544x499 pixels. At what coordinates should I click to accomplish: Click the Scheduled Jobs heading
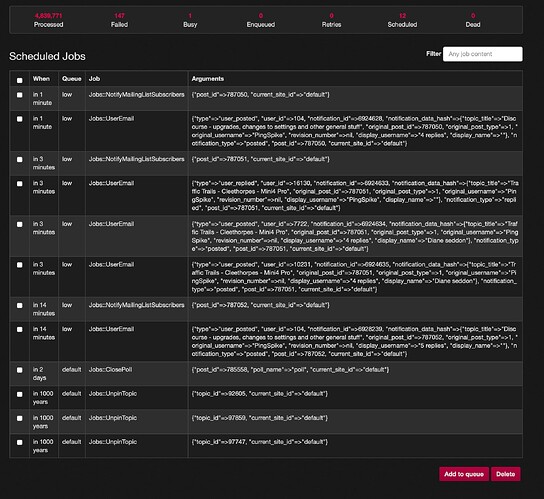(x=47, y=56)
